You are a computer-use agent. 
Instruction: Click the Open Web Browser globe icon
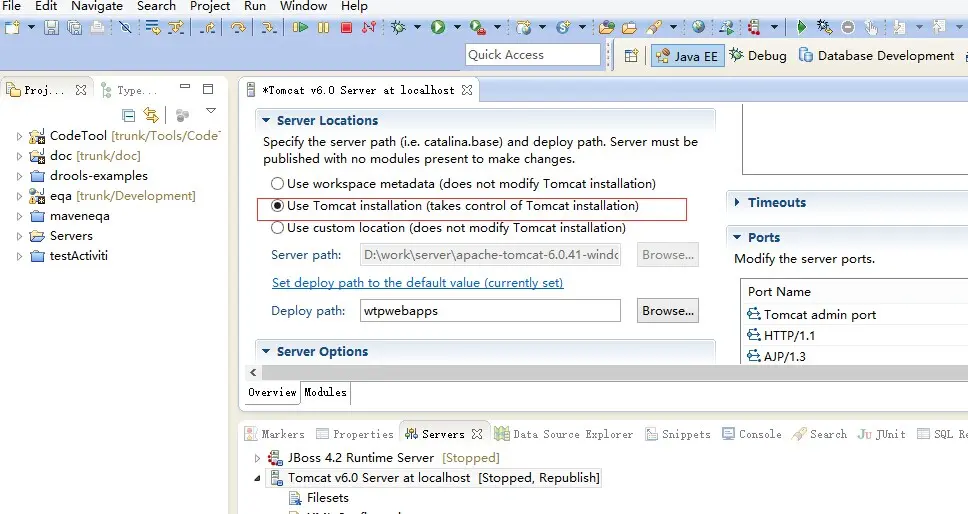pyautogui.click(x=698, y=27)
